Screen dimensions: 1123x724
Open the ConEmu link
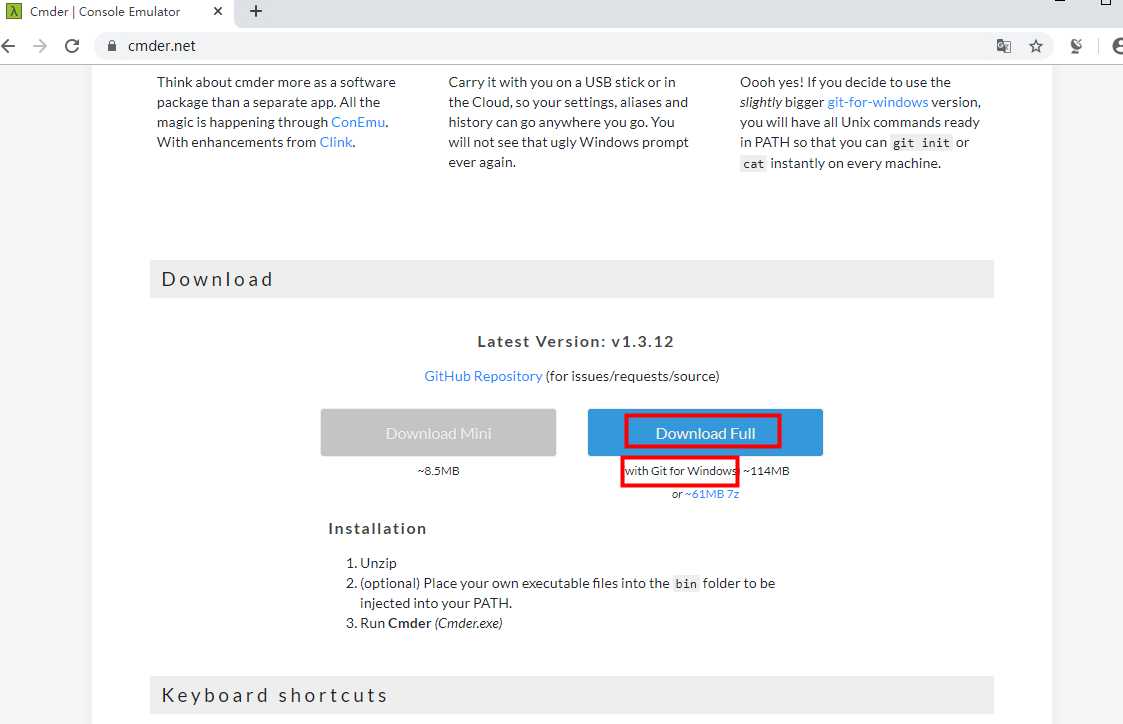click(357, 122)
